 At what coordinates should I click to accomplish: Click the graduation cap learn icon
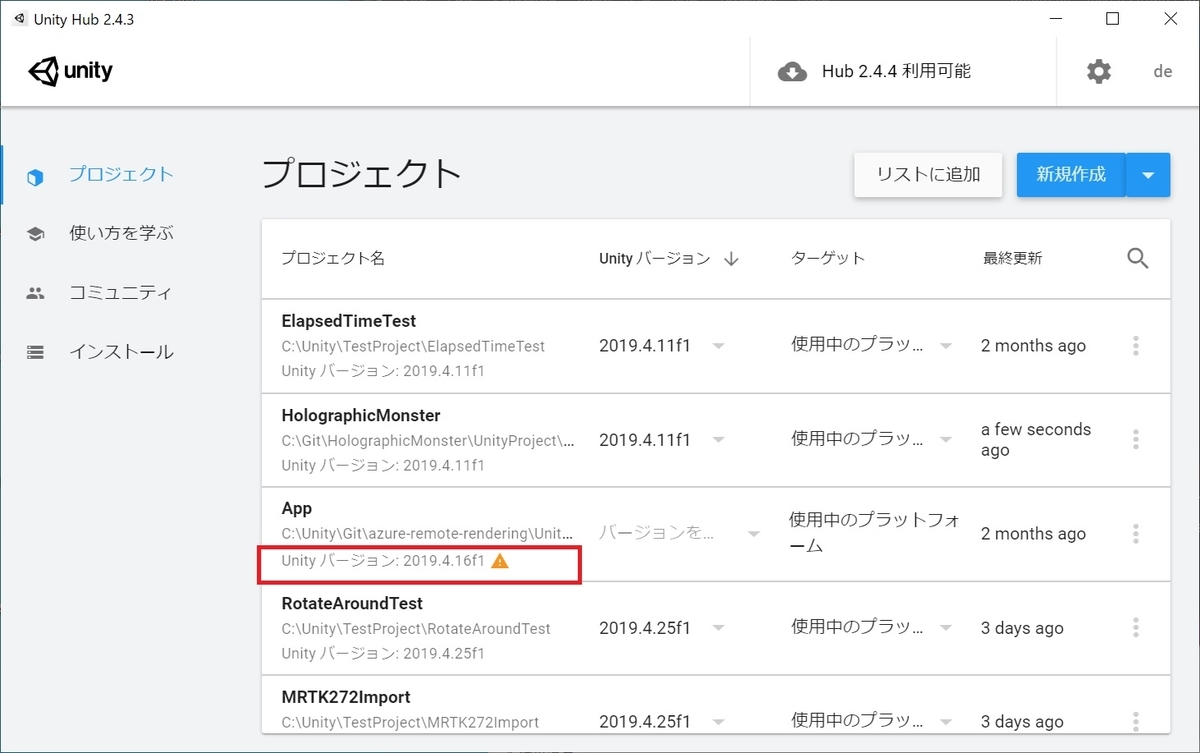35,234
